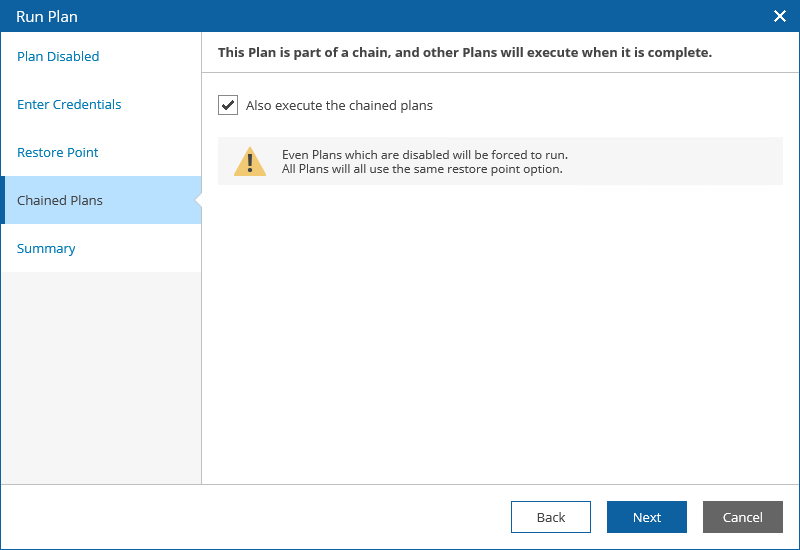Proceed with the Next button
Viewport: 800px width, 550px height.
[646, 517]
